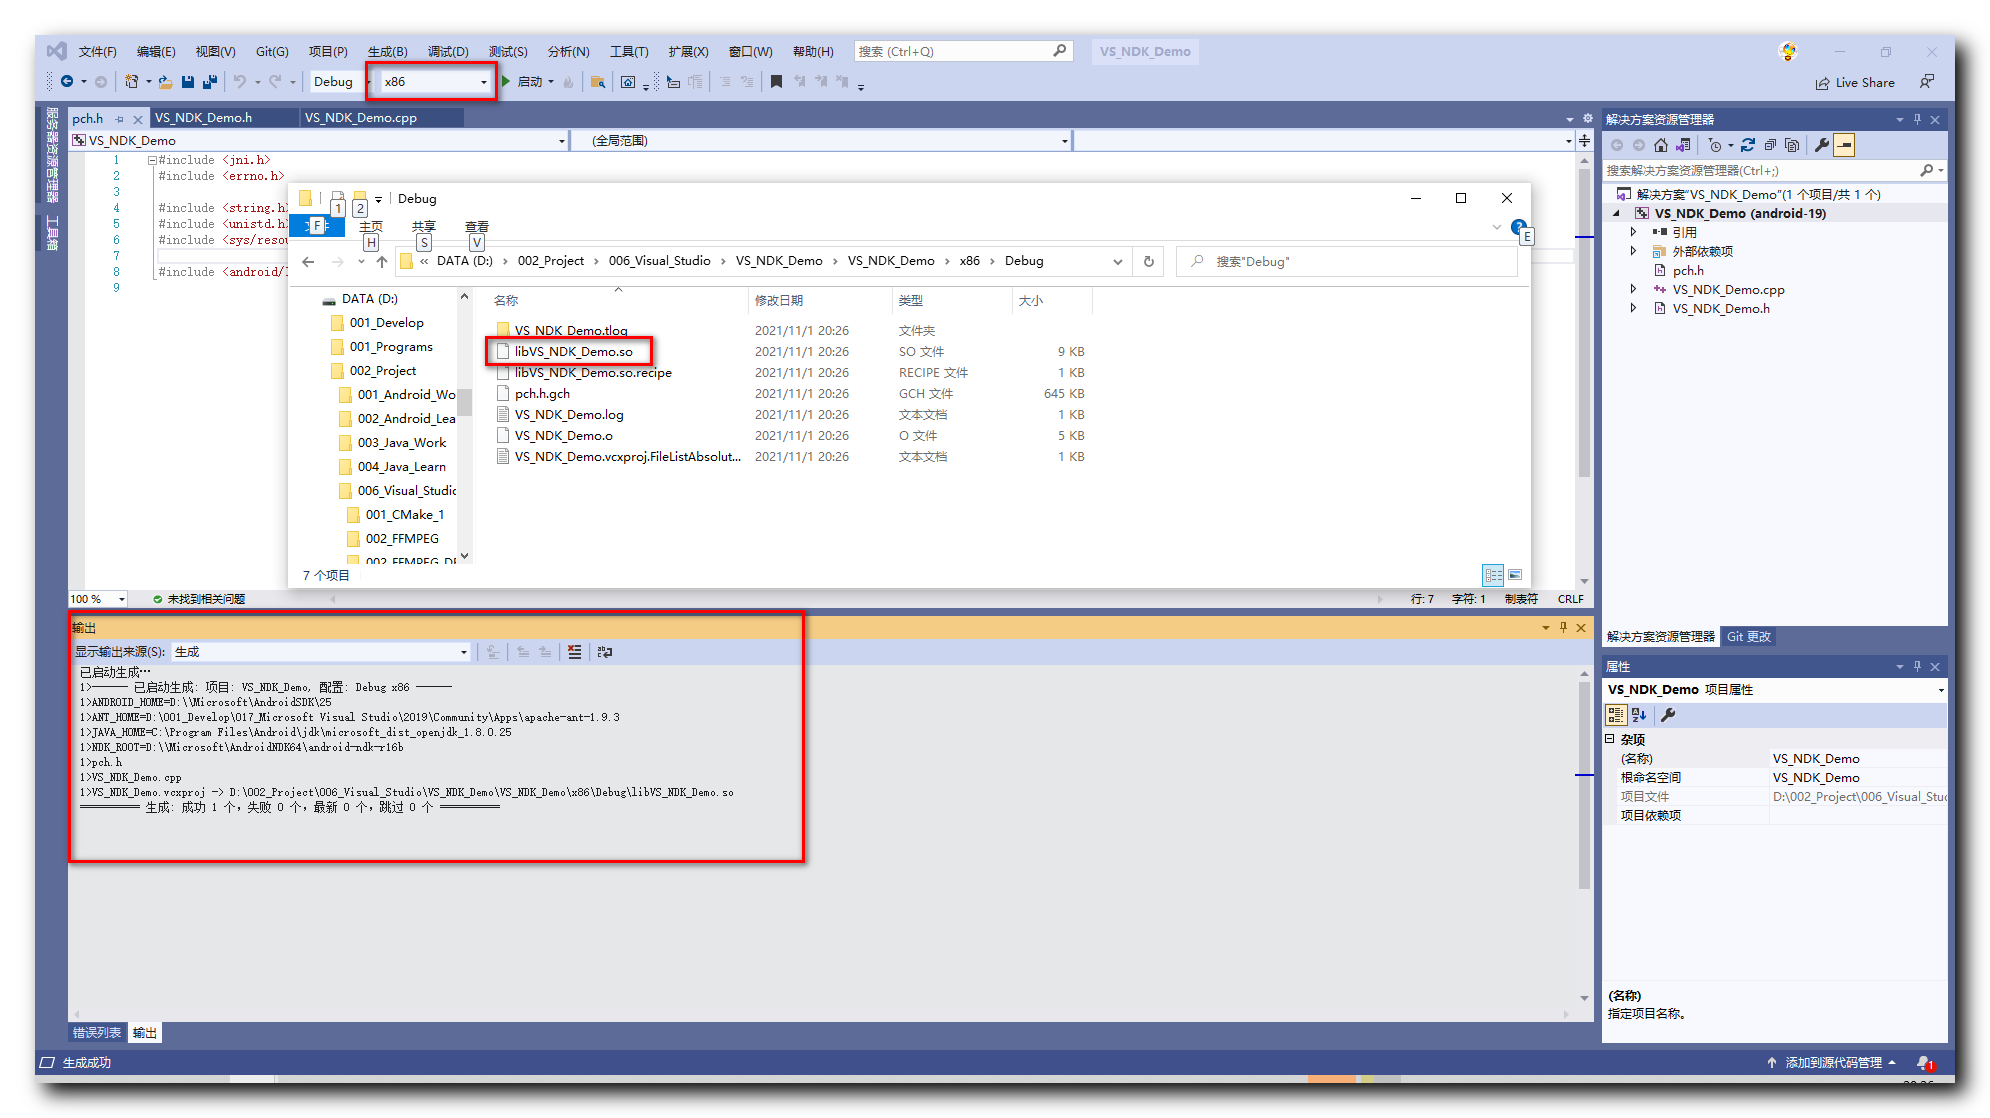Click the property pages wrench in Properties panel
Viewport: 1990px width, 1118px height.
[x=1668, y=715]
